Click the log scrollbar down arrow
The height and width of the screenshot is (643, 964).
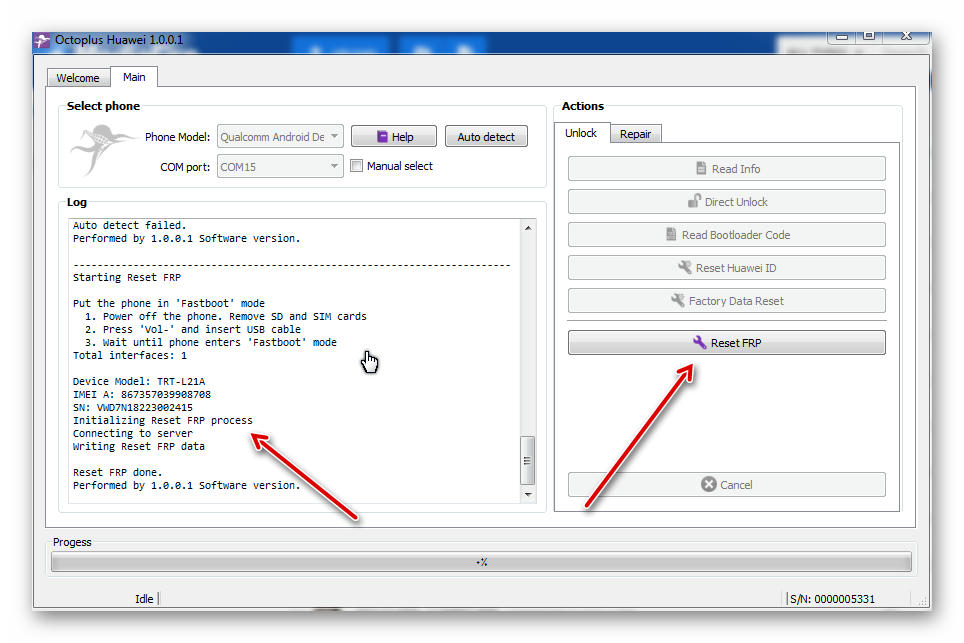point(528,494)
